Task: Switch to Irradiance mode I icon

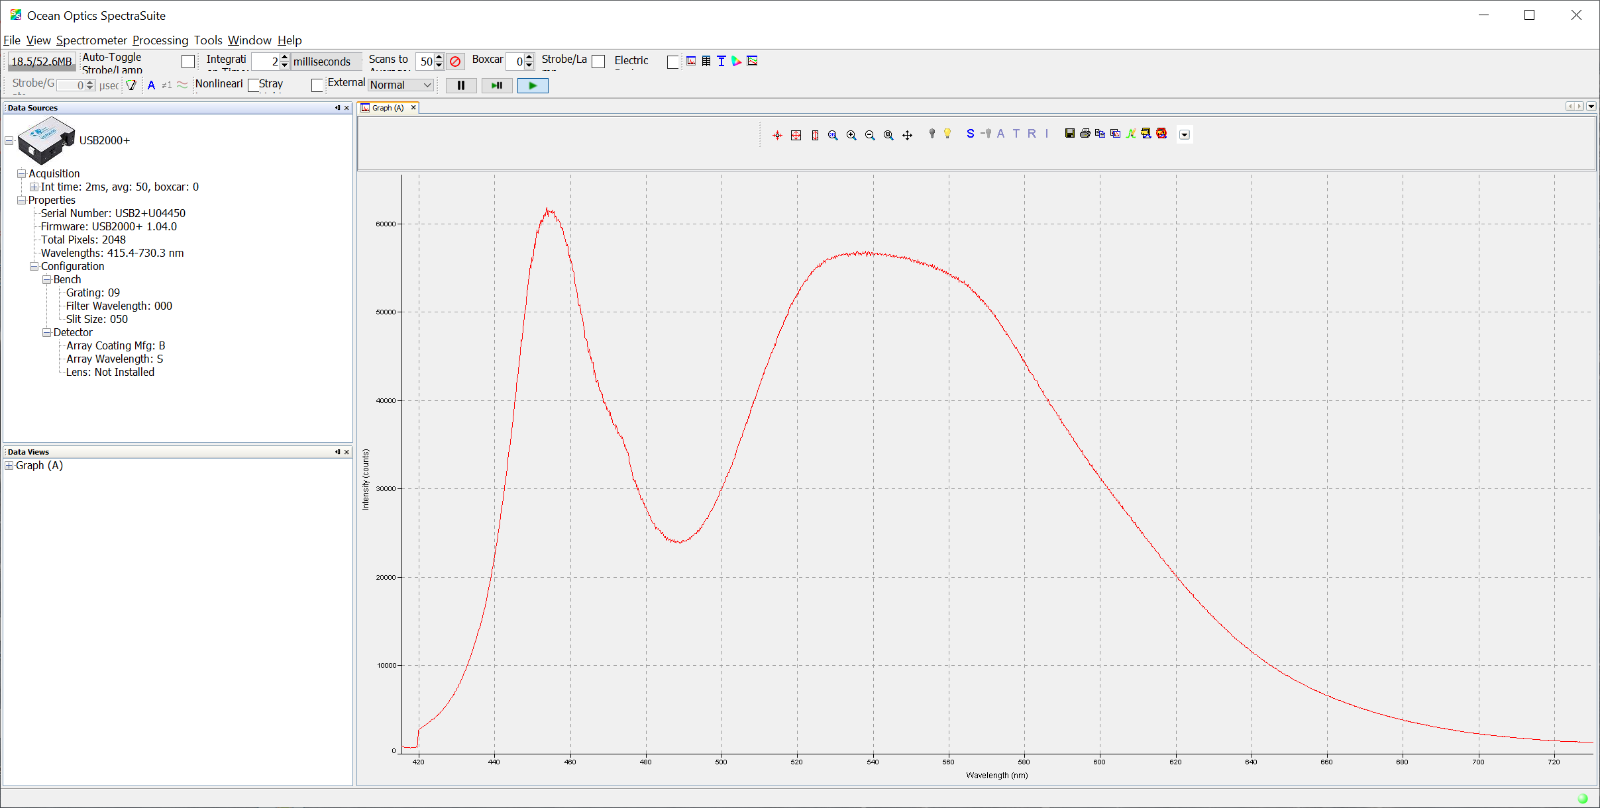Action: coord(1047,133)
